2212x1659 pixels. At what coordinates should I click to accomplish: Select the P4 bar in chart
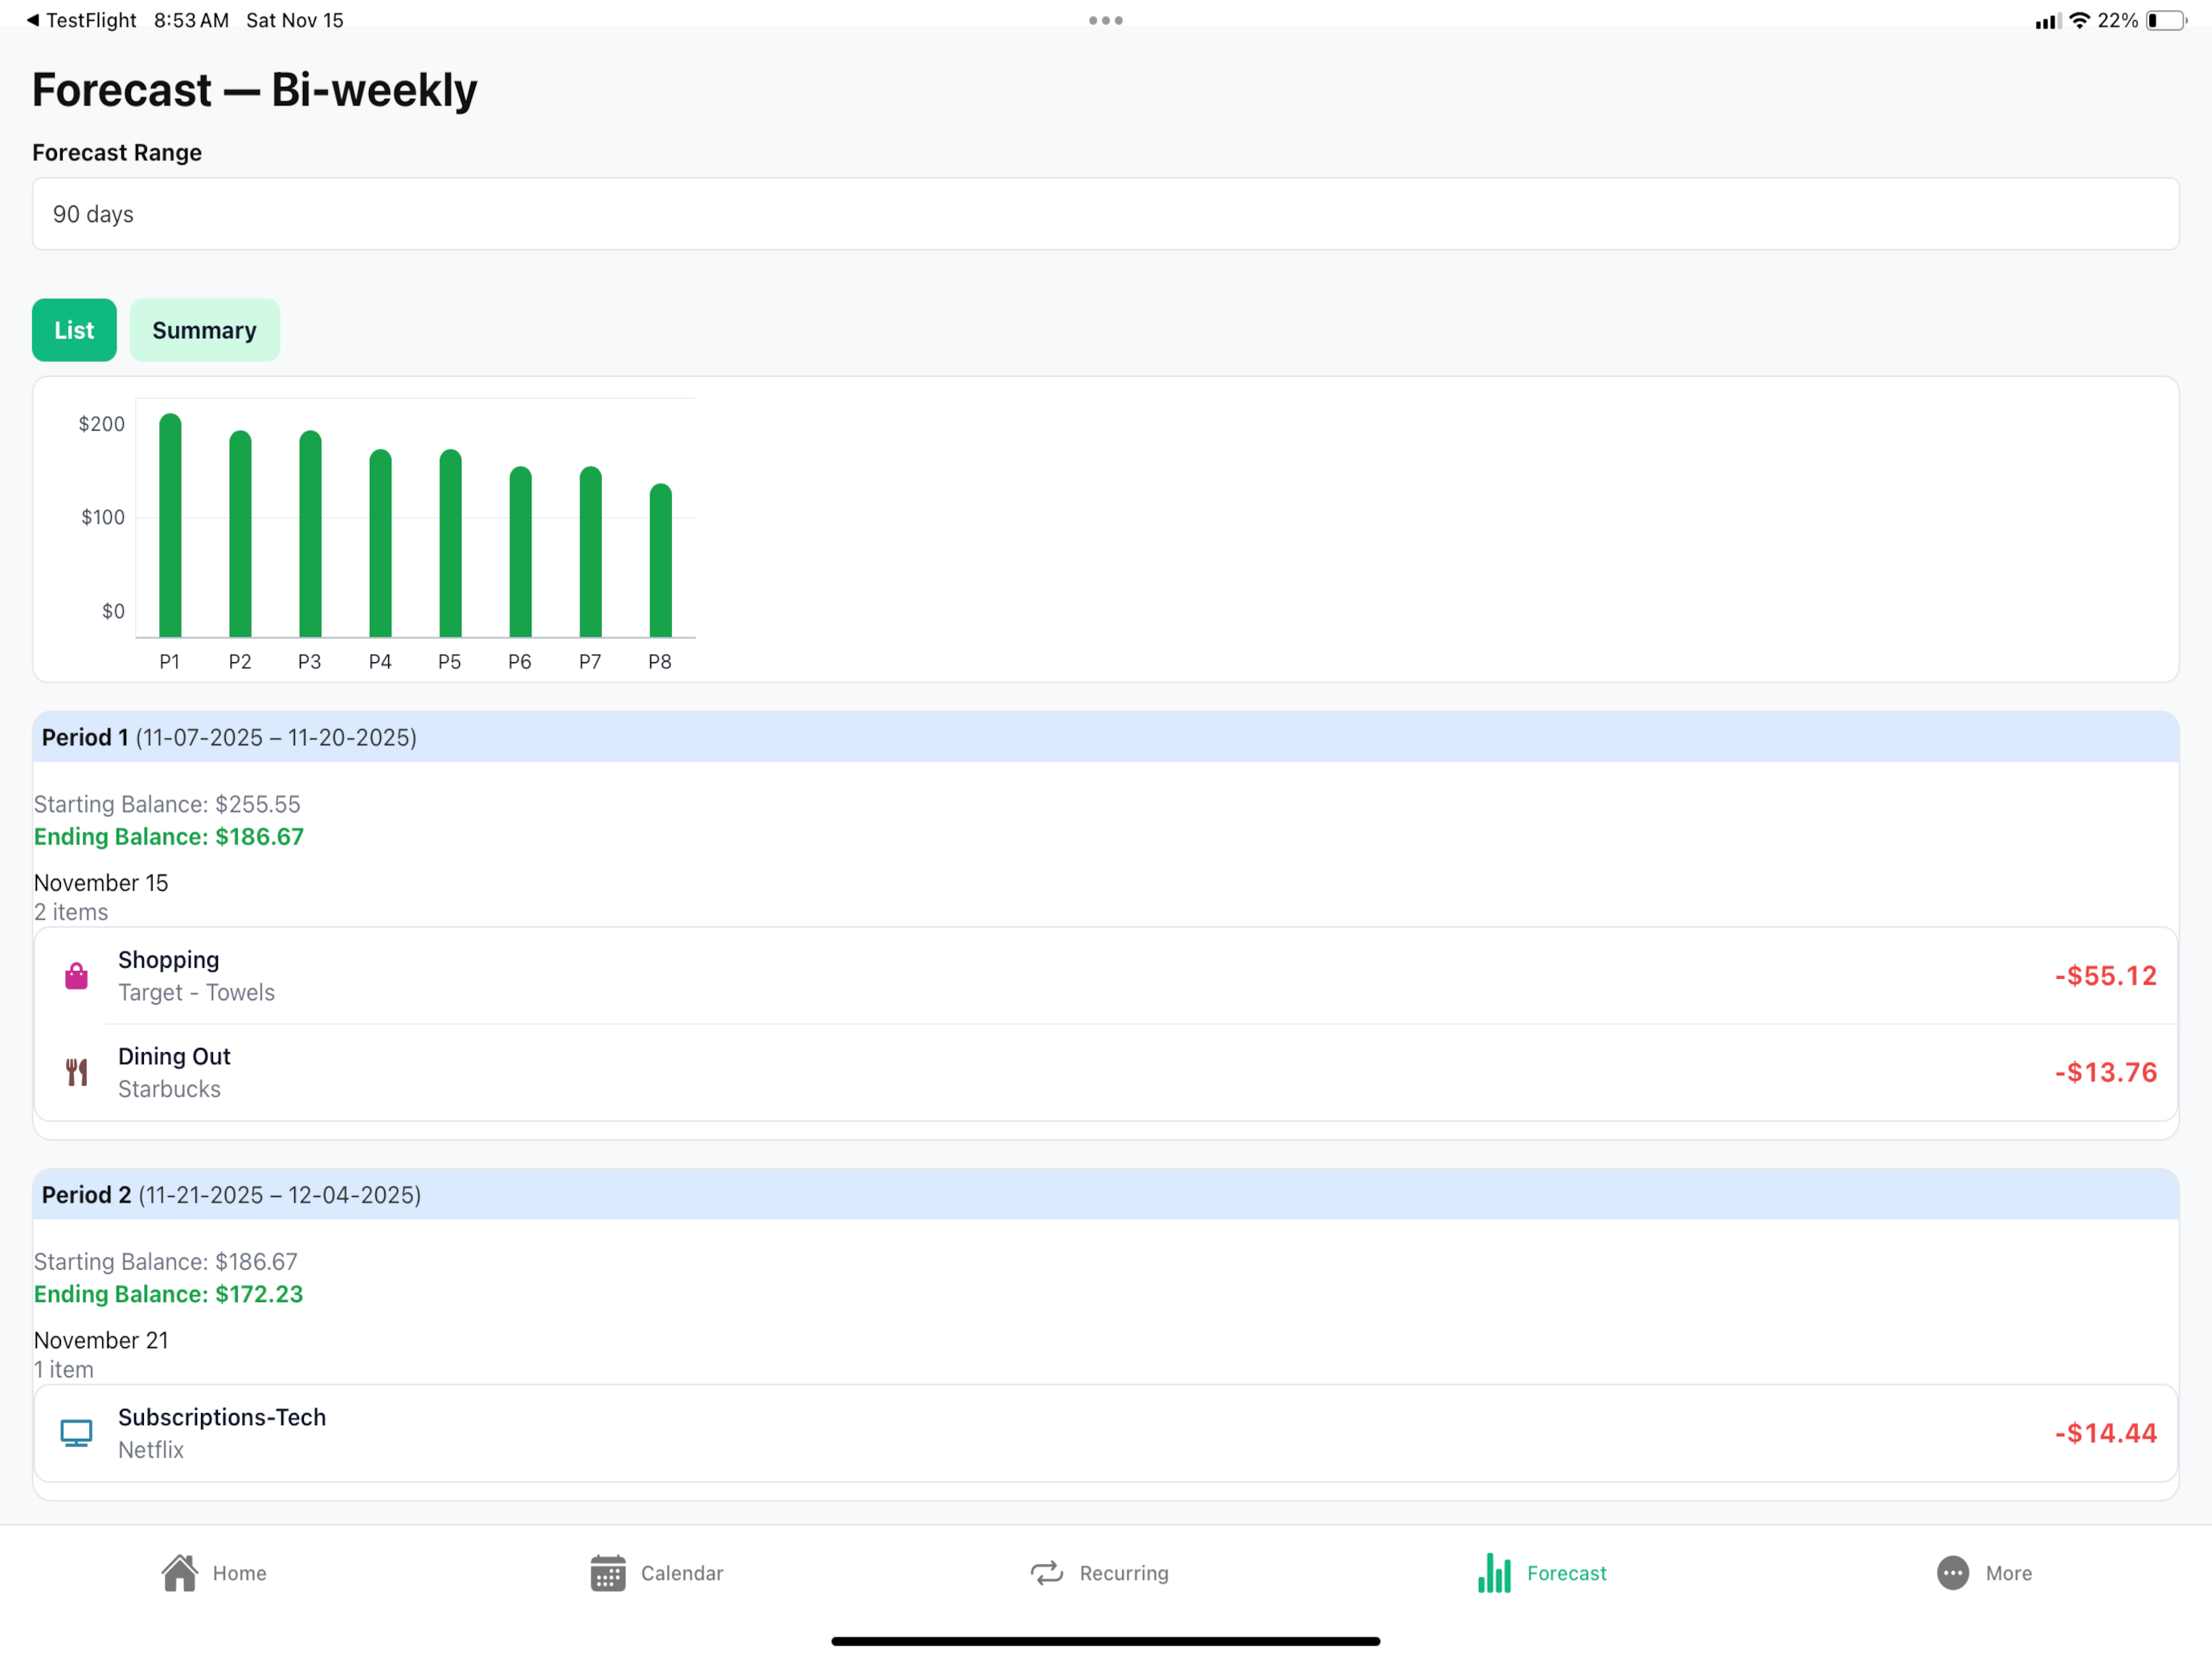click(380, 543)
